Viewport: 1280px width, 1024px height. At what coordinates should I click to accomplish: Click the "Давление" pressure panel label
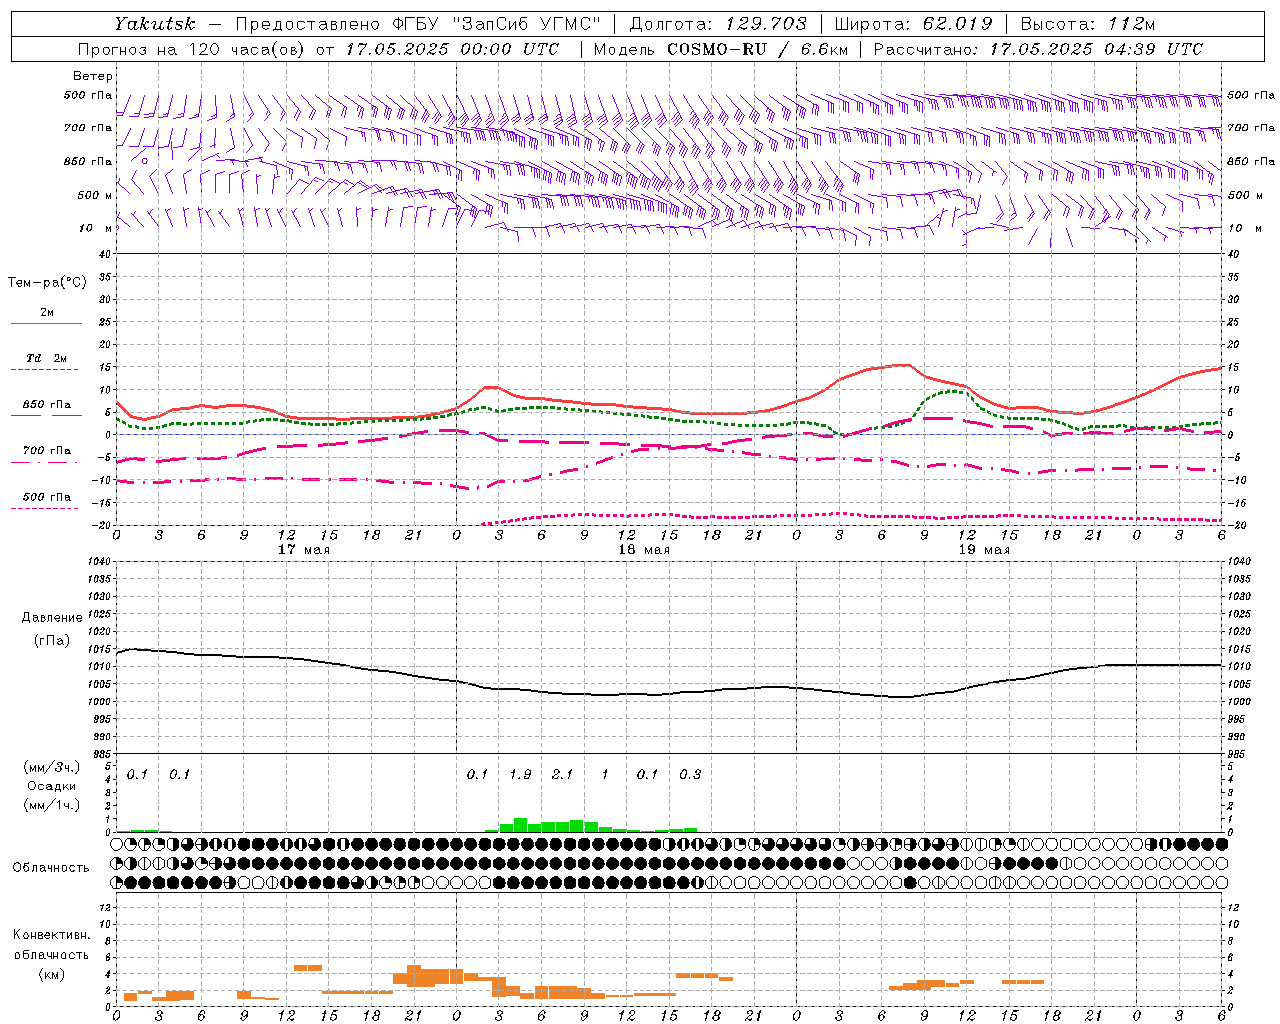(52, 618)
